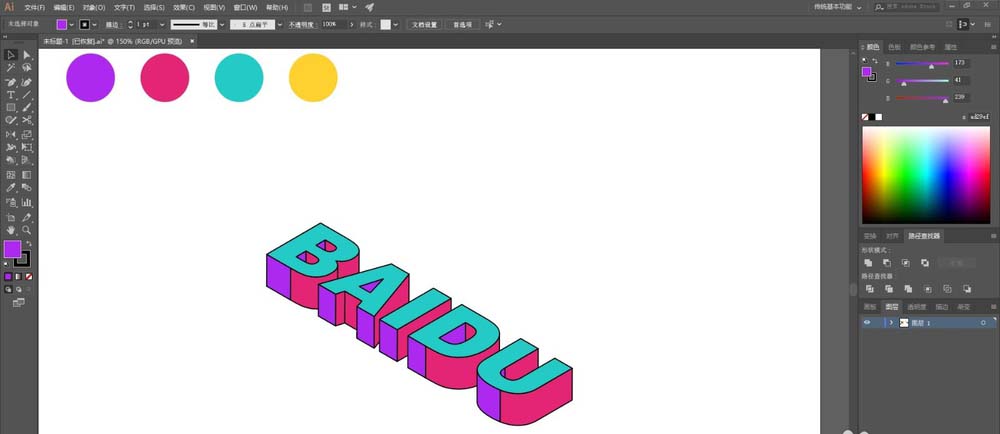Select the Lasso tool
The width and height of the screenshot is (1000, 434).
tap(27, 68)
